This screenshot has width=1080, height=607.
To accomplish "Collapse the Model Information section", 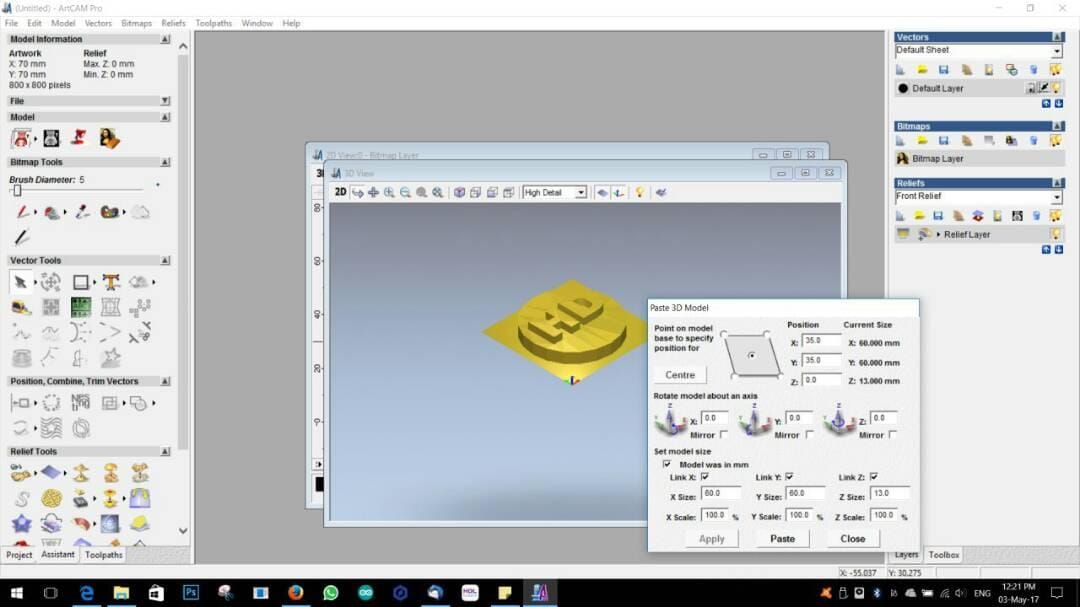I will 165,39.
